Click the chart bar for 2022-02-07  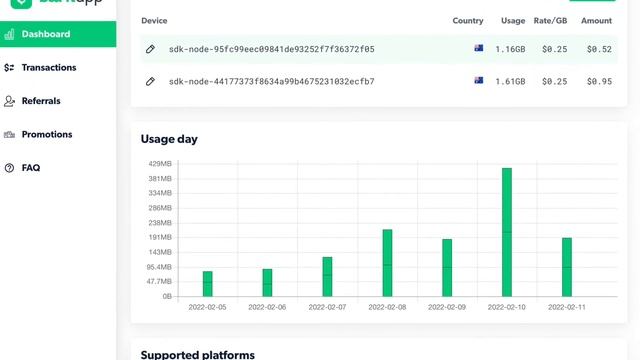click(x=327, y=277)
